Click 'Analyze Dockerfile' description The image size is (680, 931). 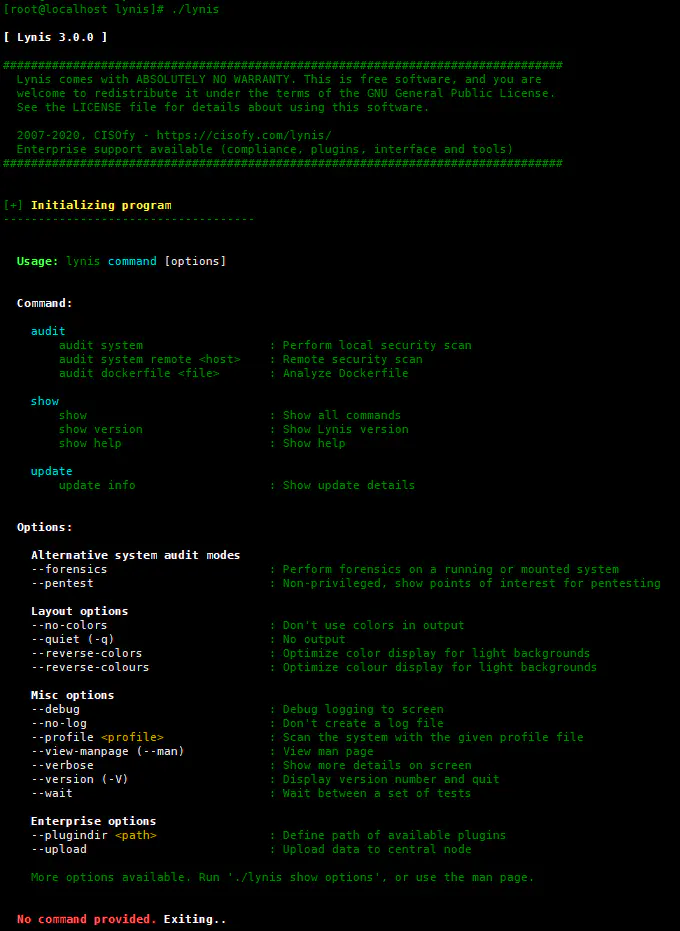click(x=346, y=373)
